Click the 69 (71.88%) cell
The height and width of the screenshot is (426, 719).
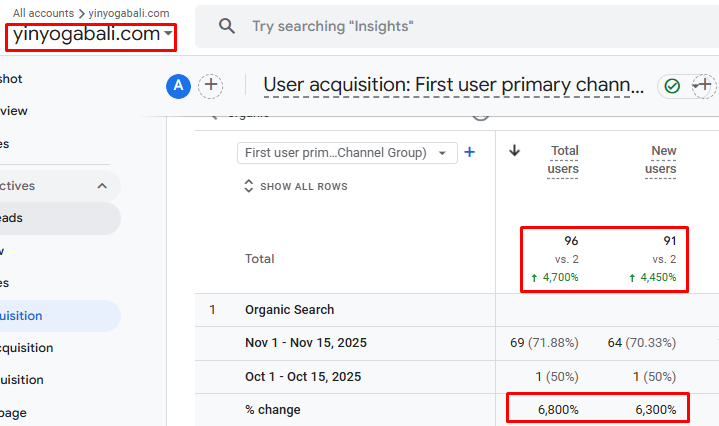pos(544,343)
